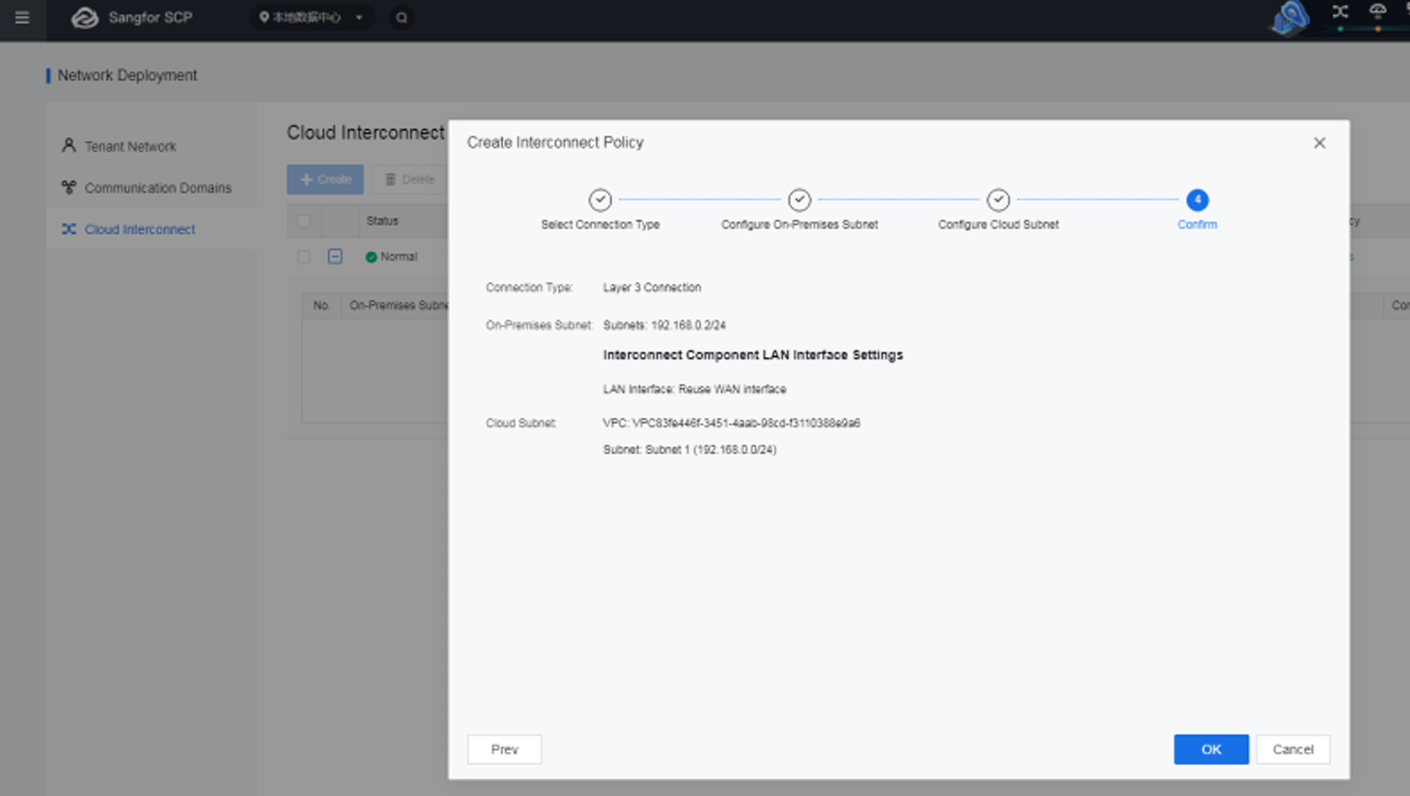
Task: Select the Communication Domains icon
Action: pyautogui.click(x=68, y=188)
